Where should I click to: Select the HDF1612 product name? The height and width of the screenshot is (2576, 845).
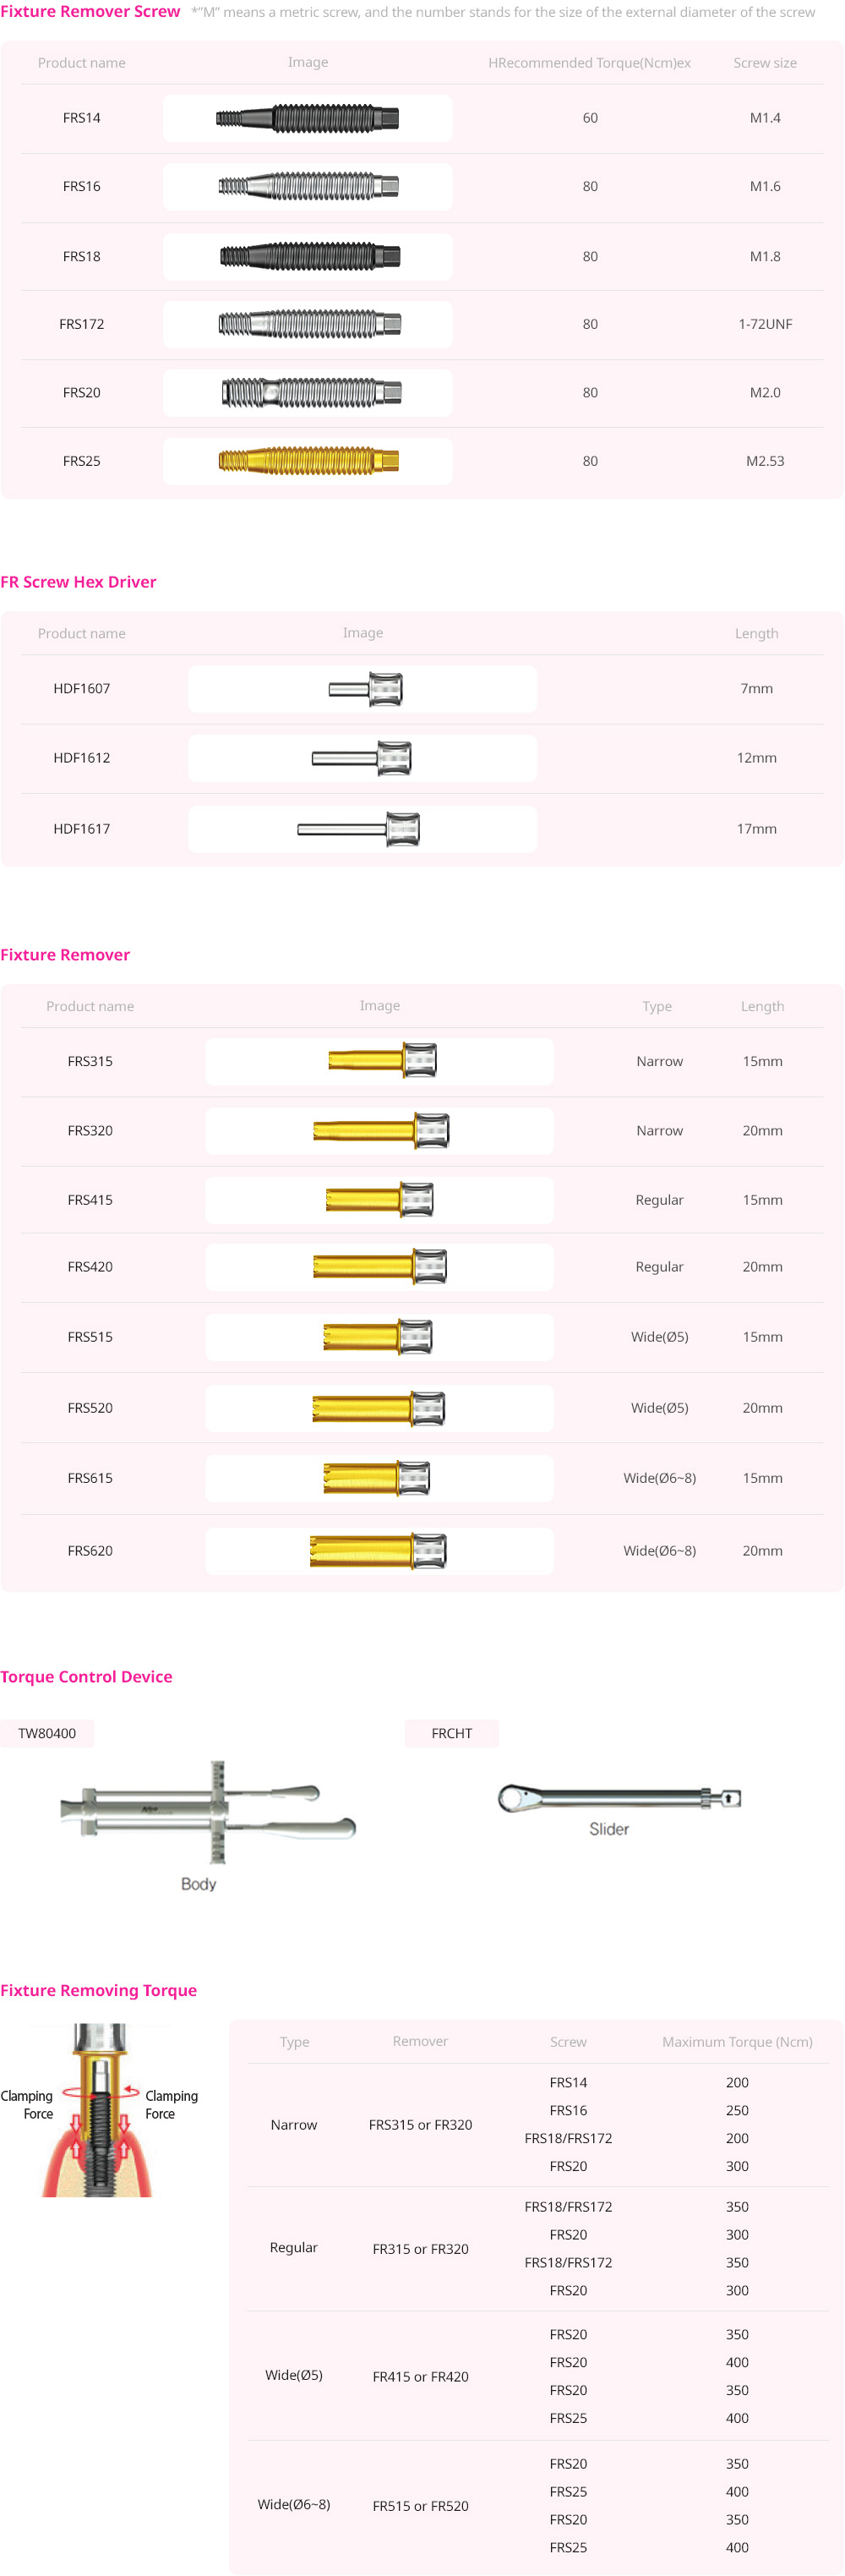click(x=82, y=758)
